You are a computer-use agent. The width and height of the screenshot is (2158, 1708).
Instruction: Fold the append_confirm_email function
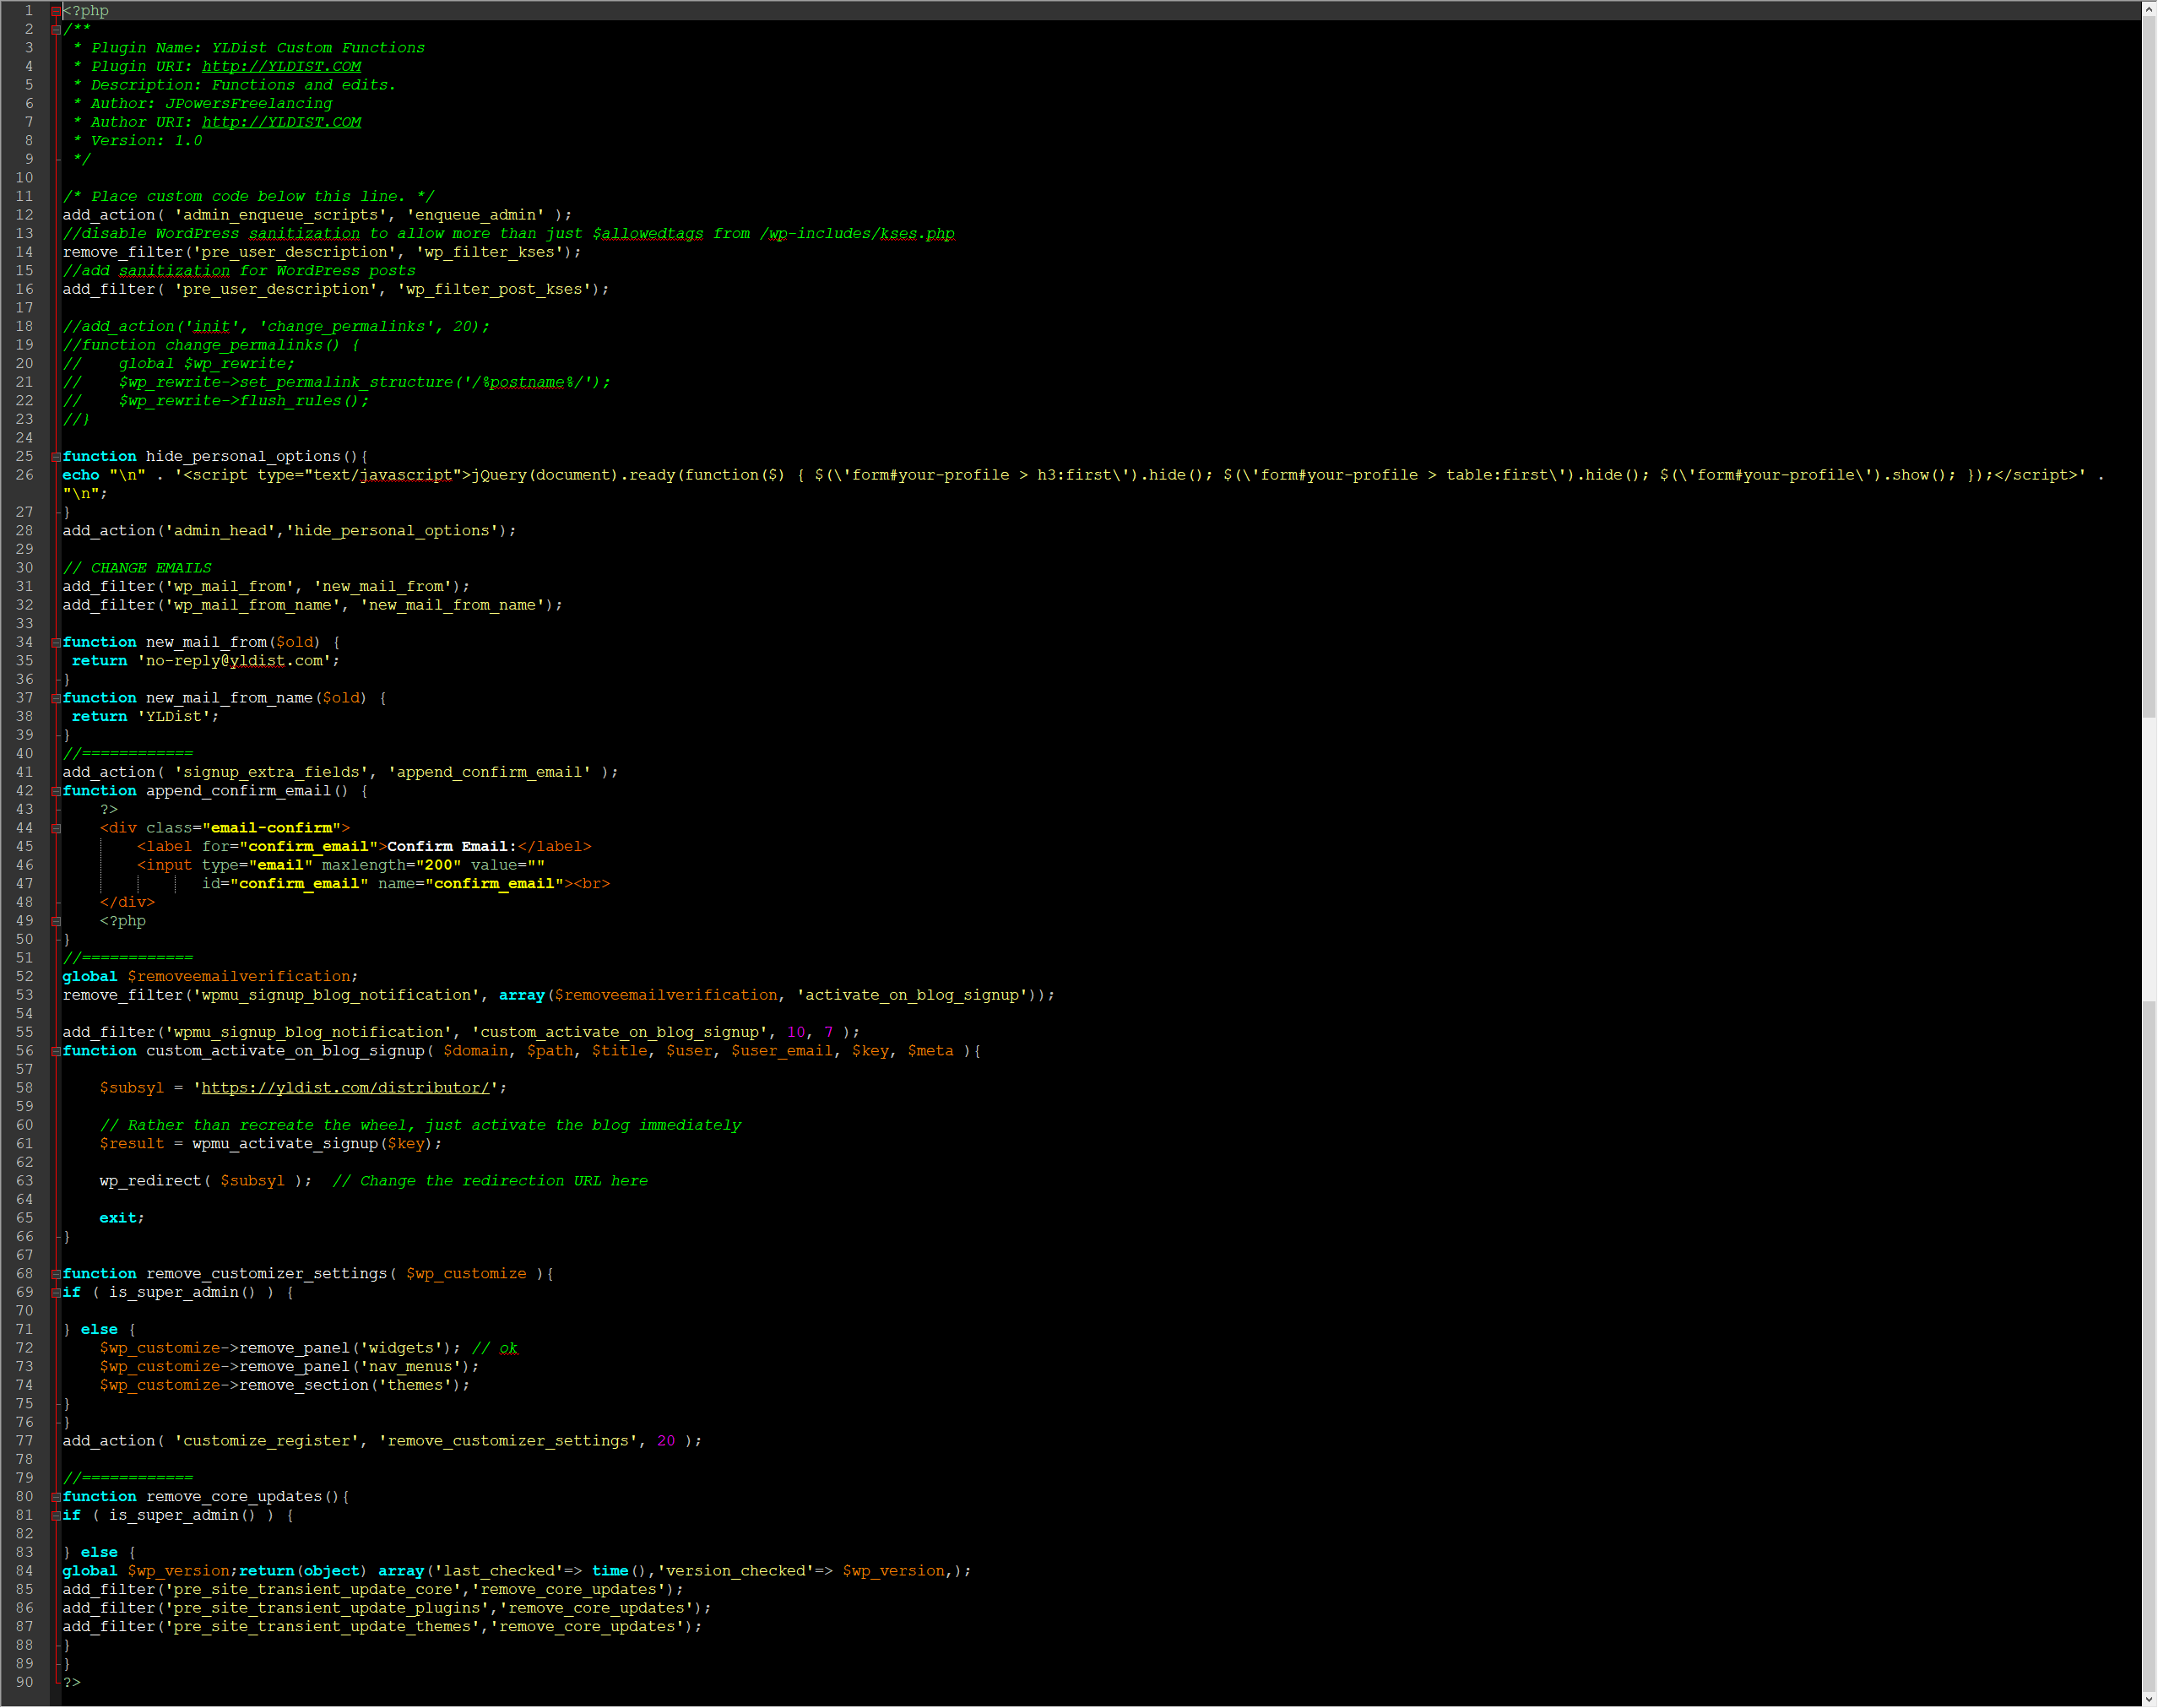(x=56, y=791)
